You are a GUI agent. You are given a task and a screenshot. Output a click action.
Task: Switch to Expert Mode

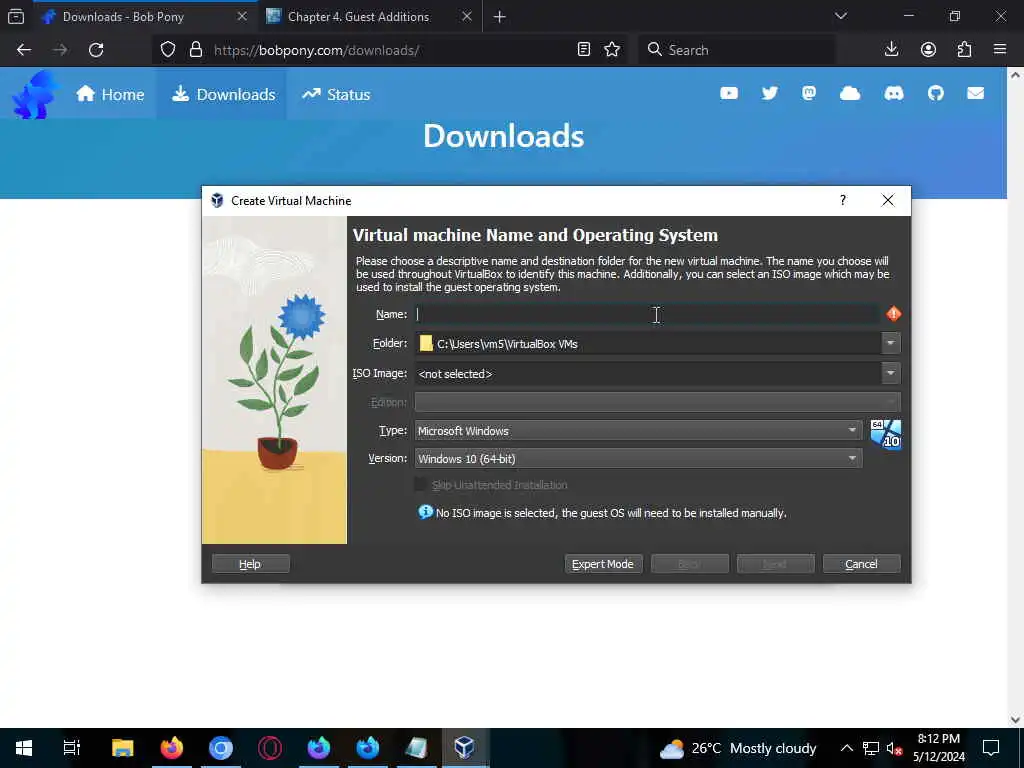coord(603,564)
